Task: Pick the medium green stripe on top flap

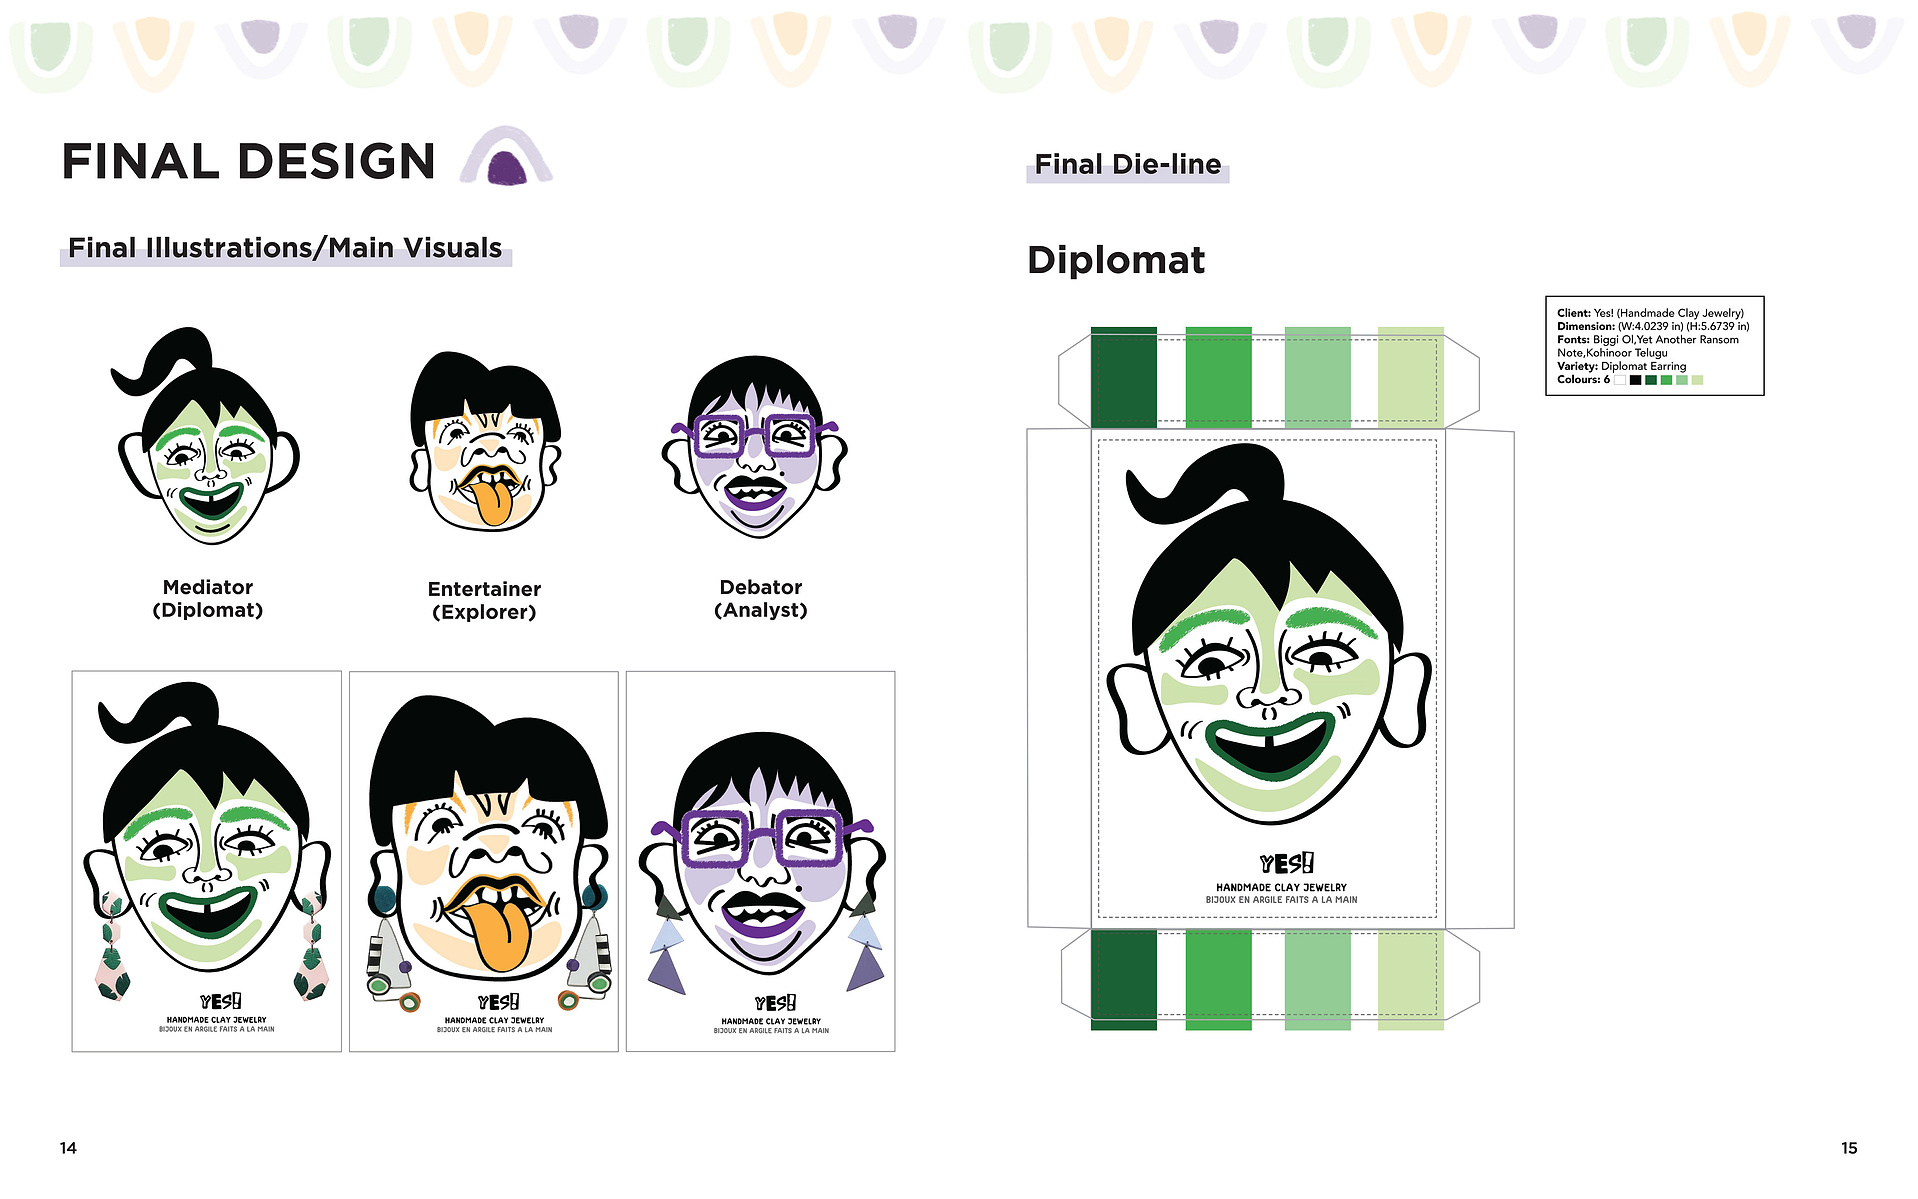Action: pyautogui.click(x=1218, y=378)
